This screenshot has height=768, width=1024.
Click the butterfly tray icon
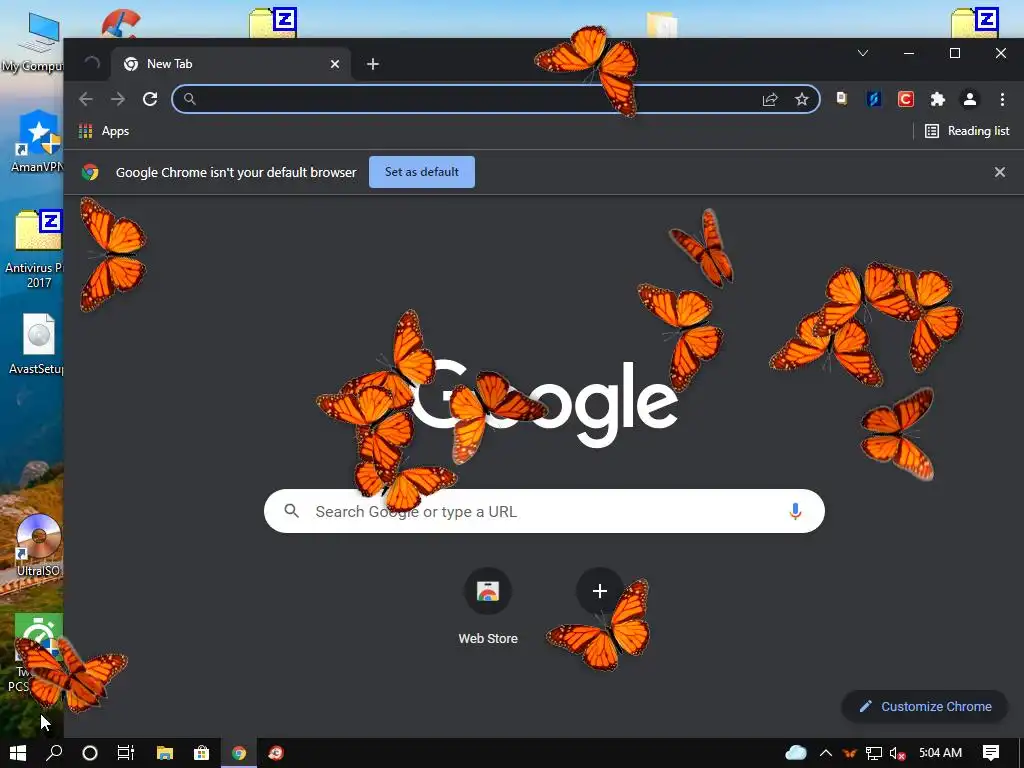849,753
